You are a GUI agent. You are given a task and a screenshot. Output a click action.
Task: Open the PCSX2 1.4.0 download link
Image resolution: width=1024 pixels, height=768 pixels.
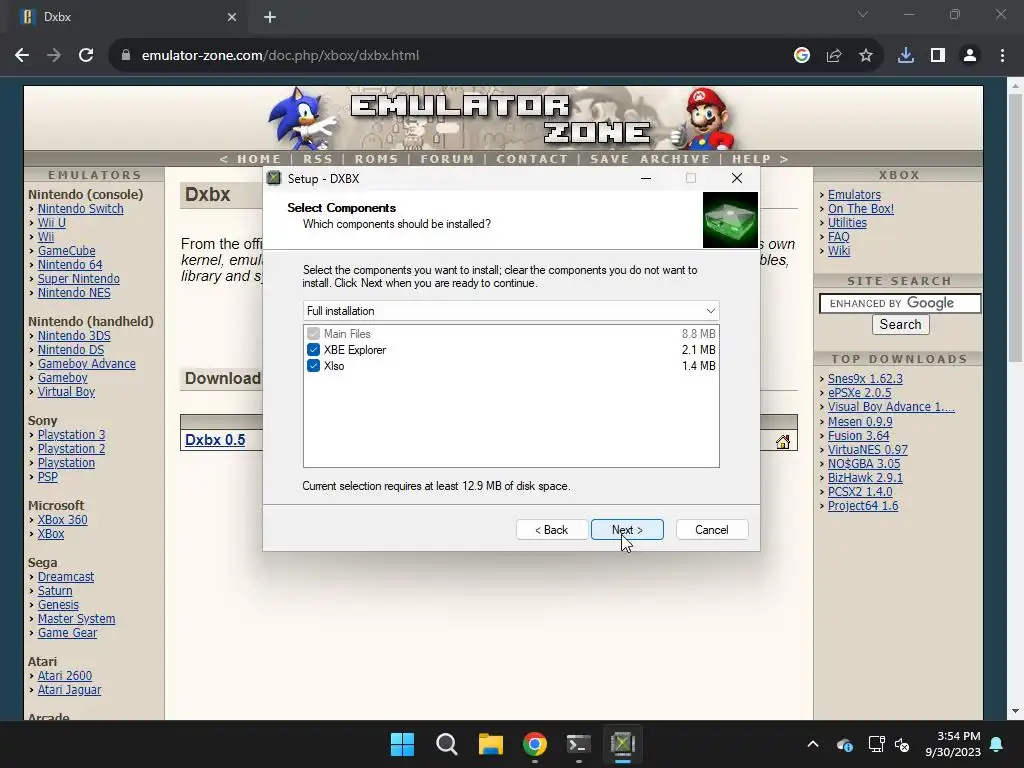pos(859,492)
